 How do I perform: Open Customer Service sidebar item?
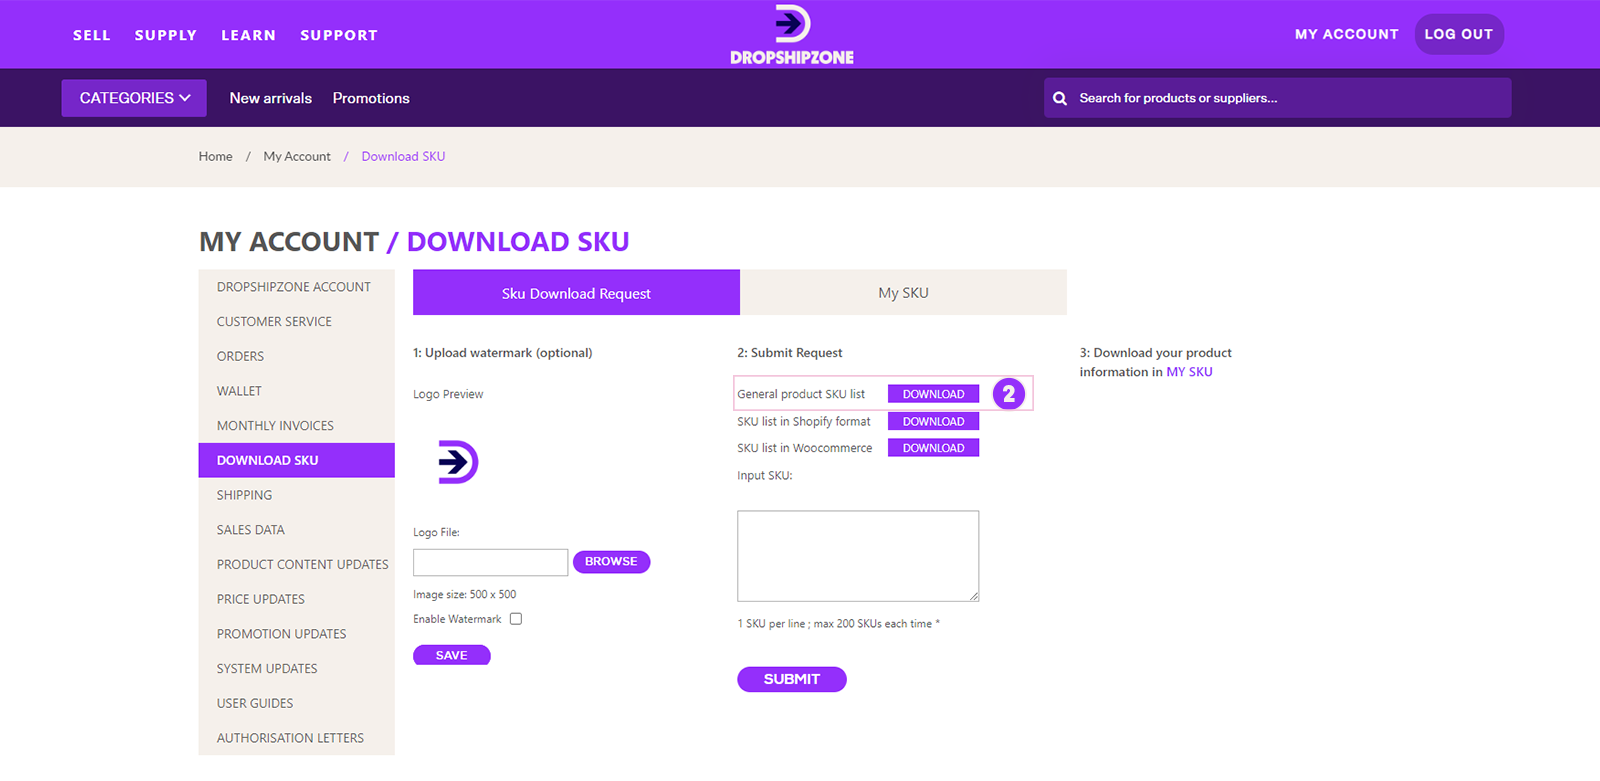pyautogui.click(x=296, y=321)
